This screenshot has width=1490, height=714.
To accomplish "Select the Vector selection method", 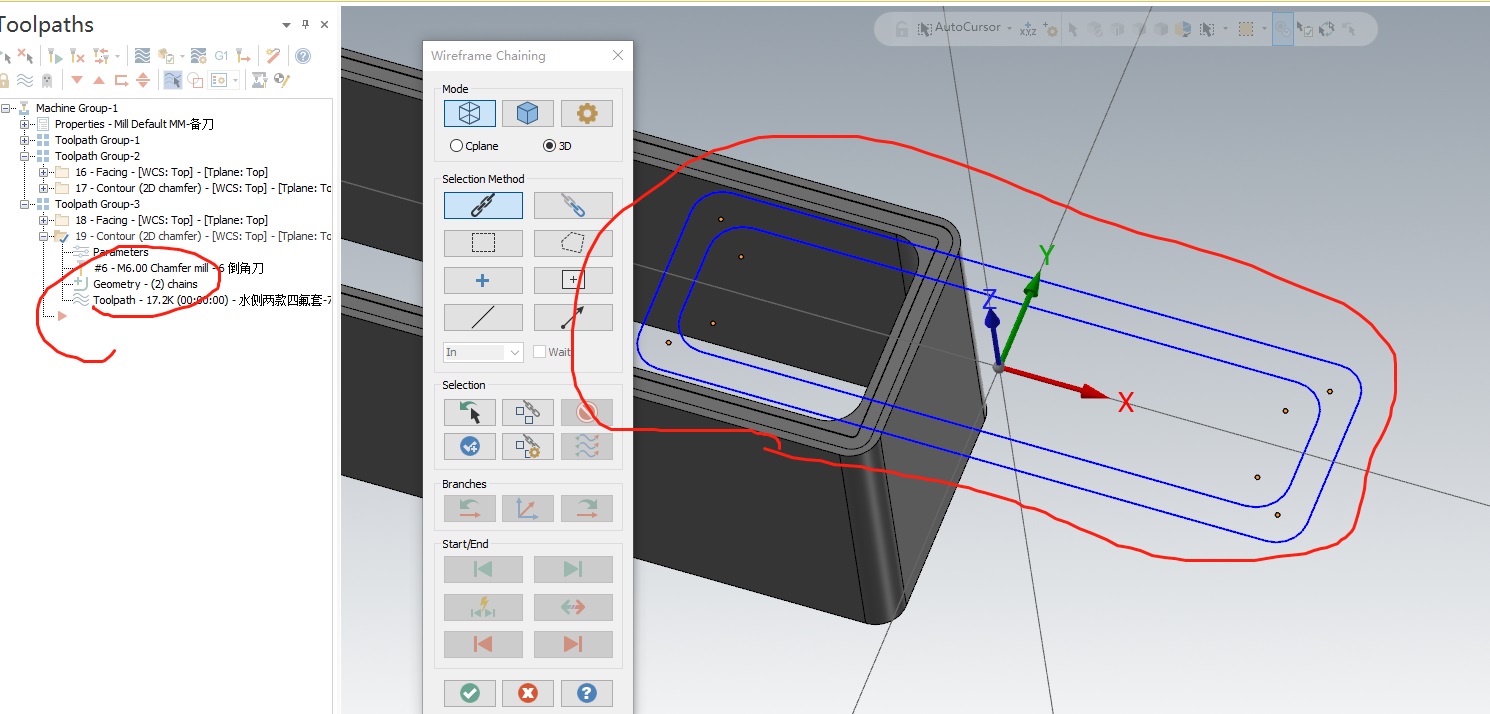I will click(573, 317).
